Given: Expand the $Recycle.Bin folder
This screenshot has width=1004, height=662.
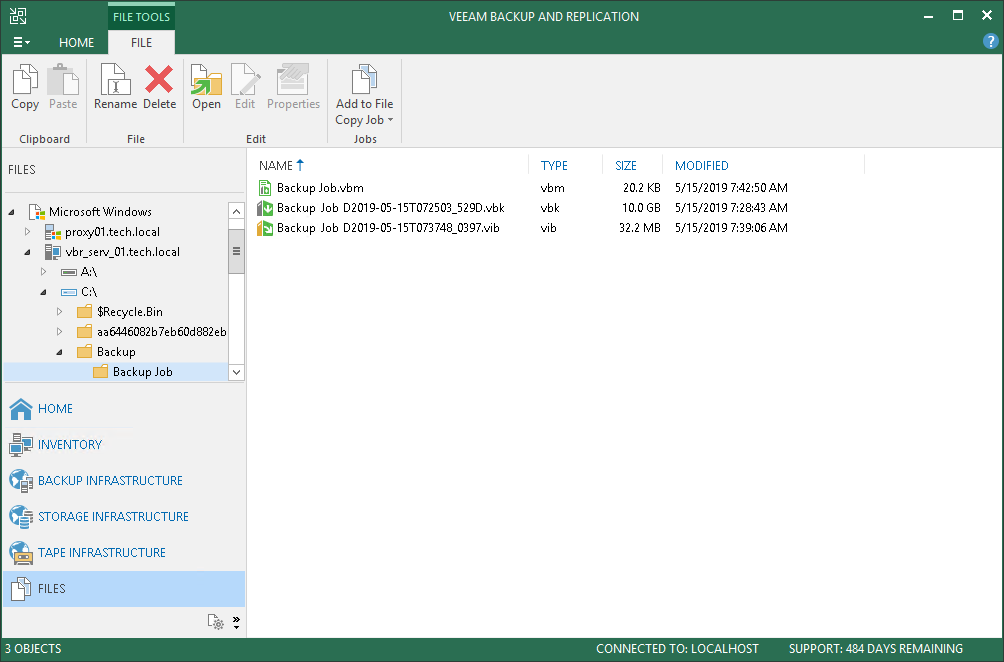Looking at the screenshot, I should [60, 312].
